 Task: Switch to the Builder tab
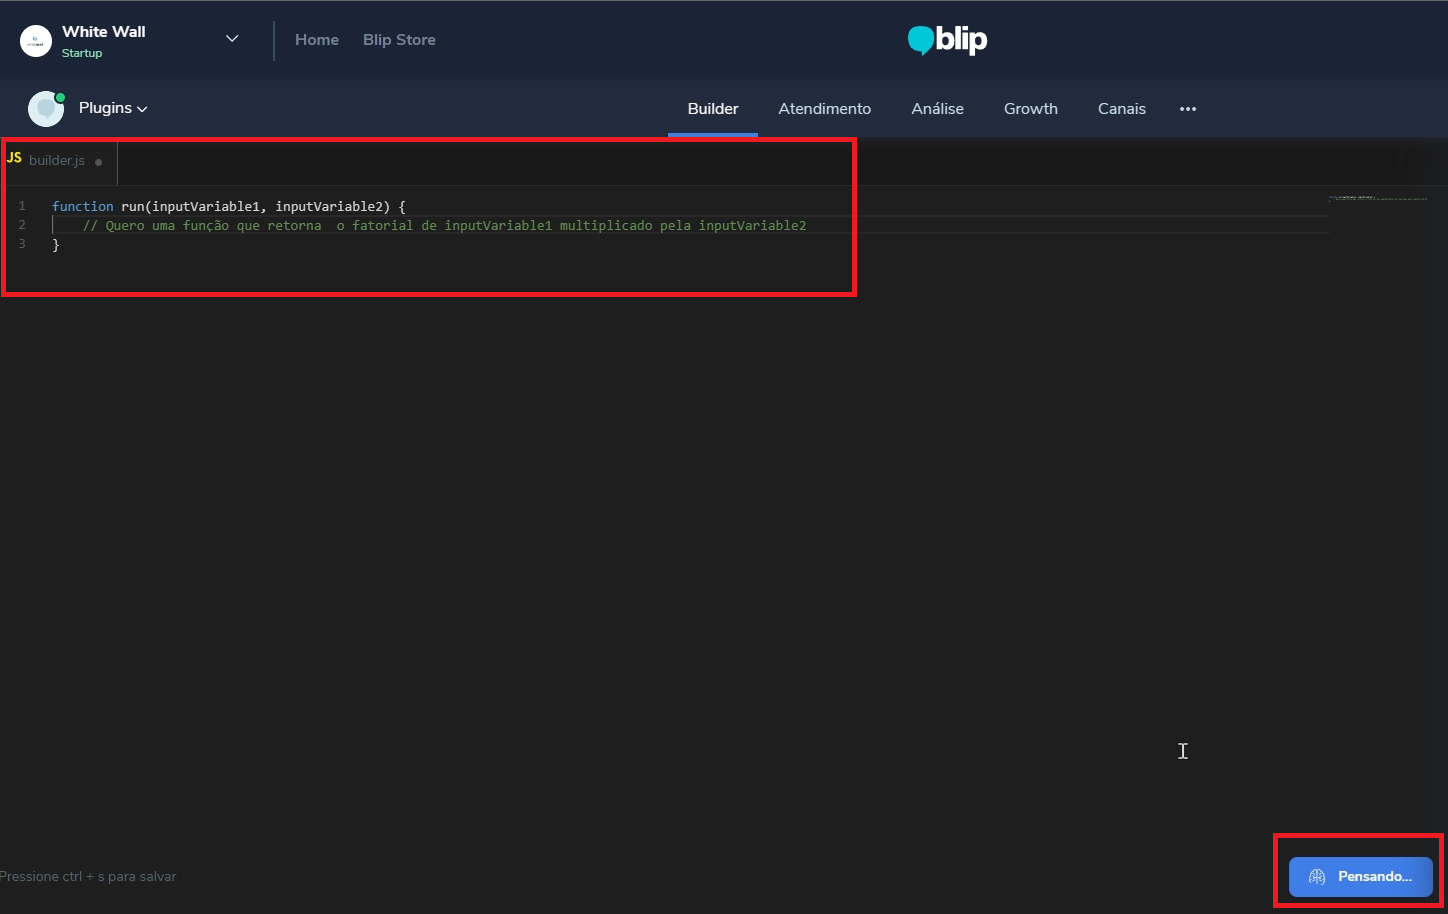coord(713,108)
